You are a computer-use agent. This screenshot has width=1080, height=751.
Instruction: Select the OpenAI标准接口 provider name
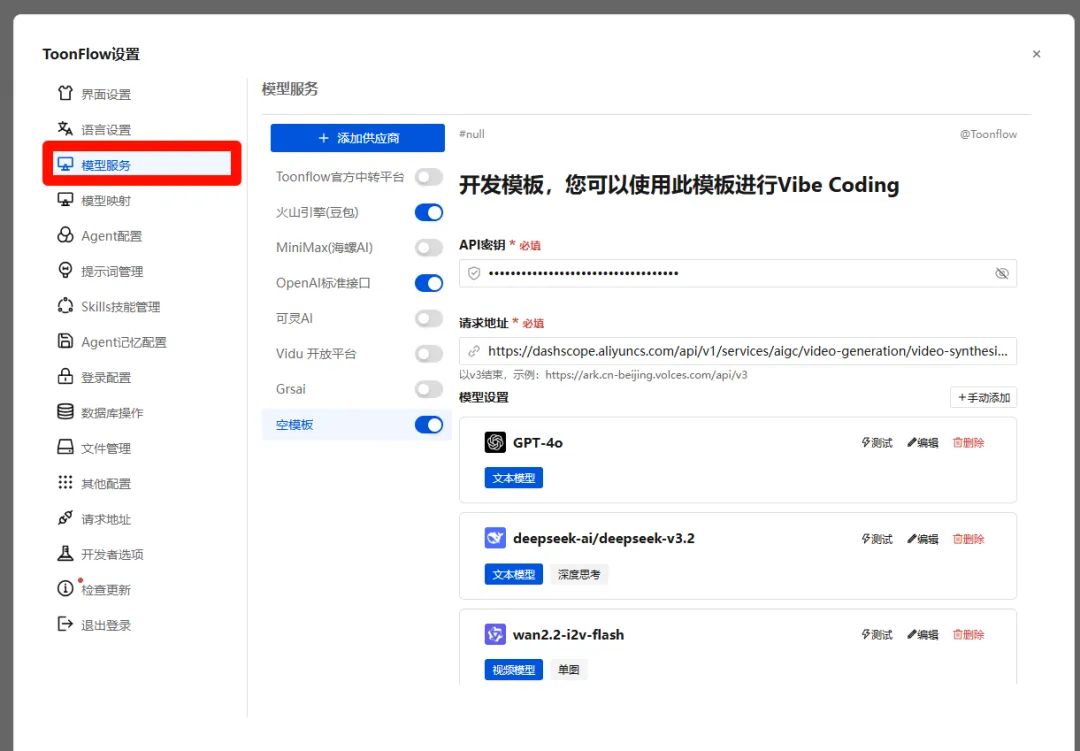(x=323, y=283)
